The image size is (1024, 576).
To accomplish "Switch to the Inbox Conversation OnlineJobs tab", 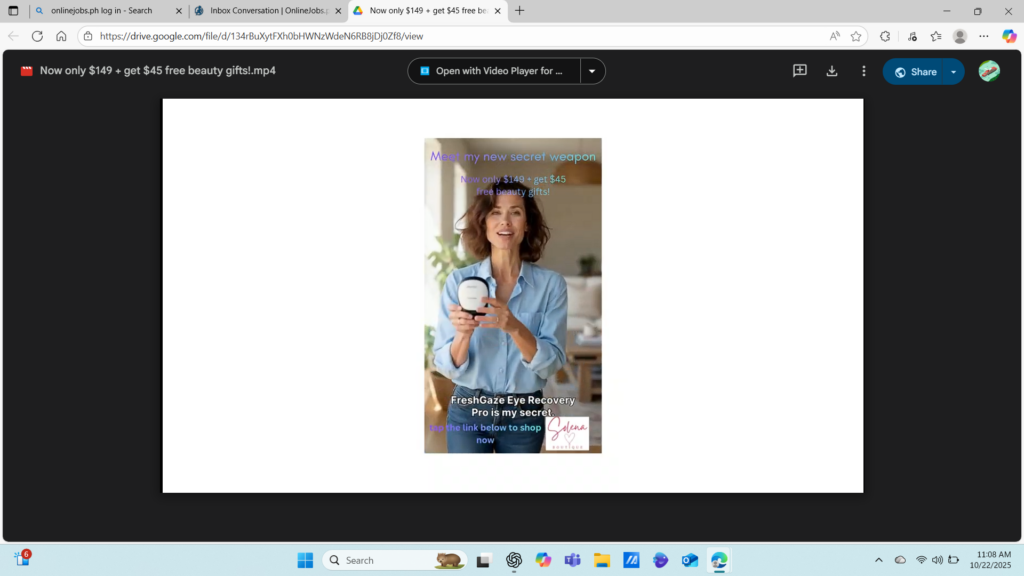I will click(268, 10).
